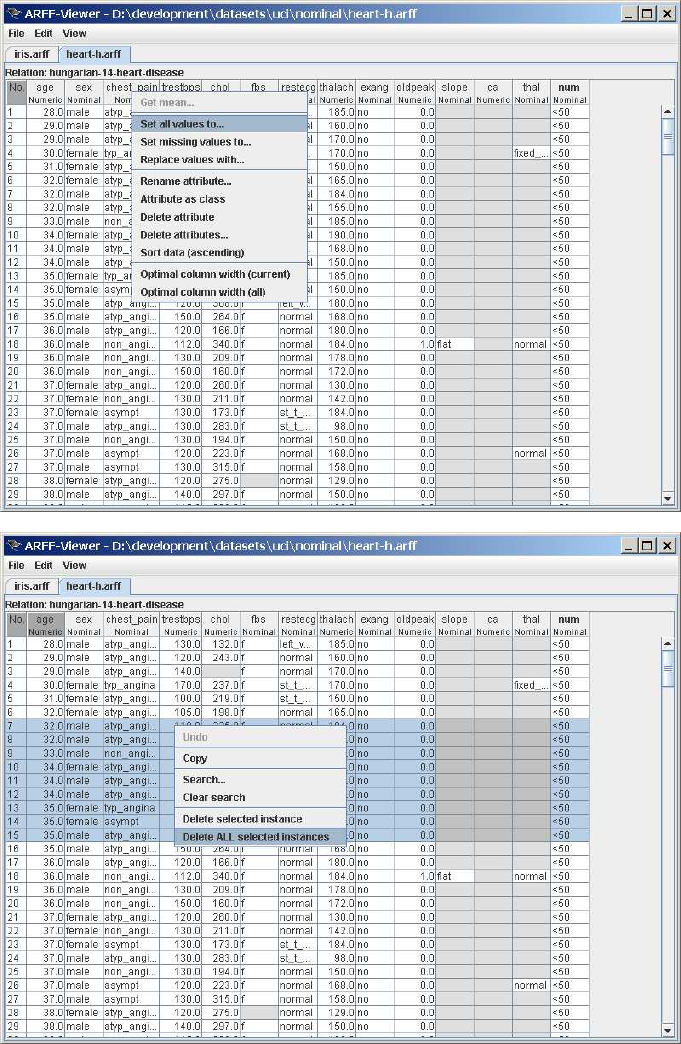Click 'chol' column header in lower window
Viewport: 681px width, 1044px height.
[x=220, y=625]
